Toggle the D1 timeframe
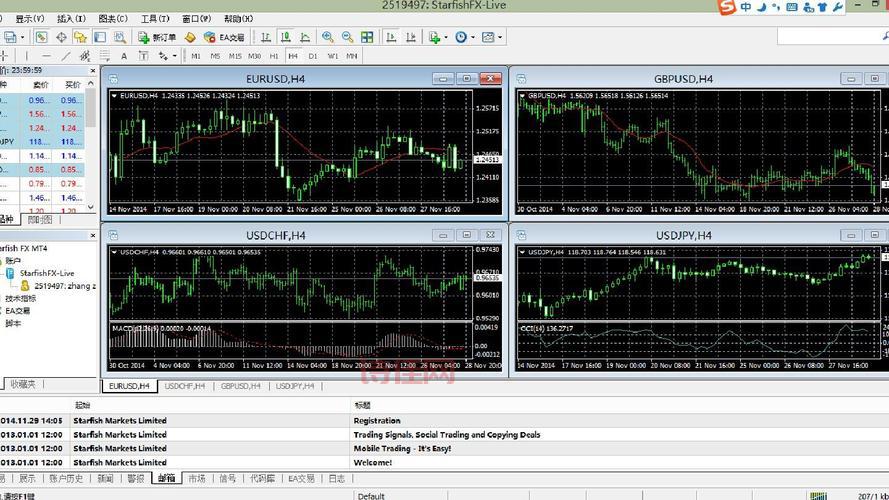This screenshot has height=500, width=889. (313, 56)
